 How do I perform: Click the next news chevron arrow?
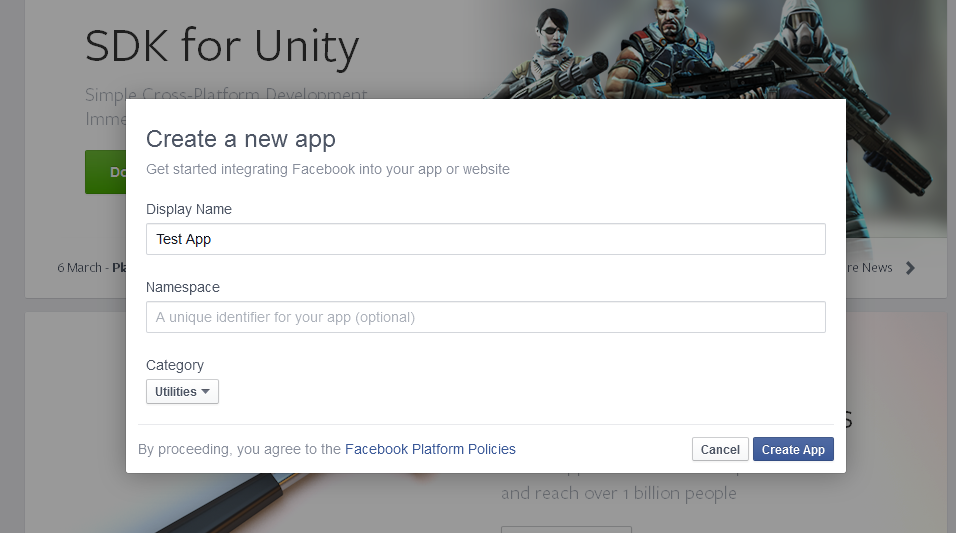(x=910, y=268)
